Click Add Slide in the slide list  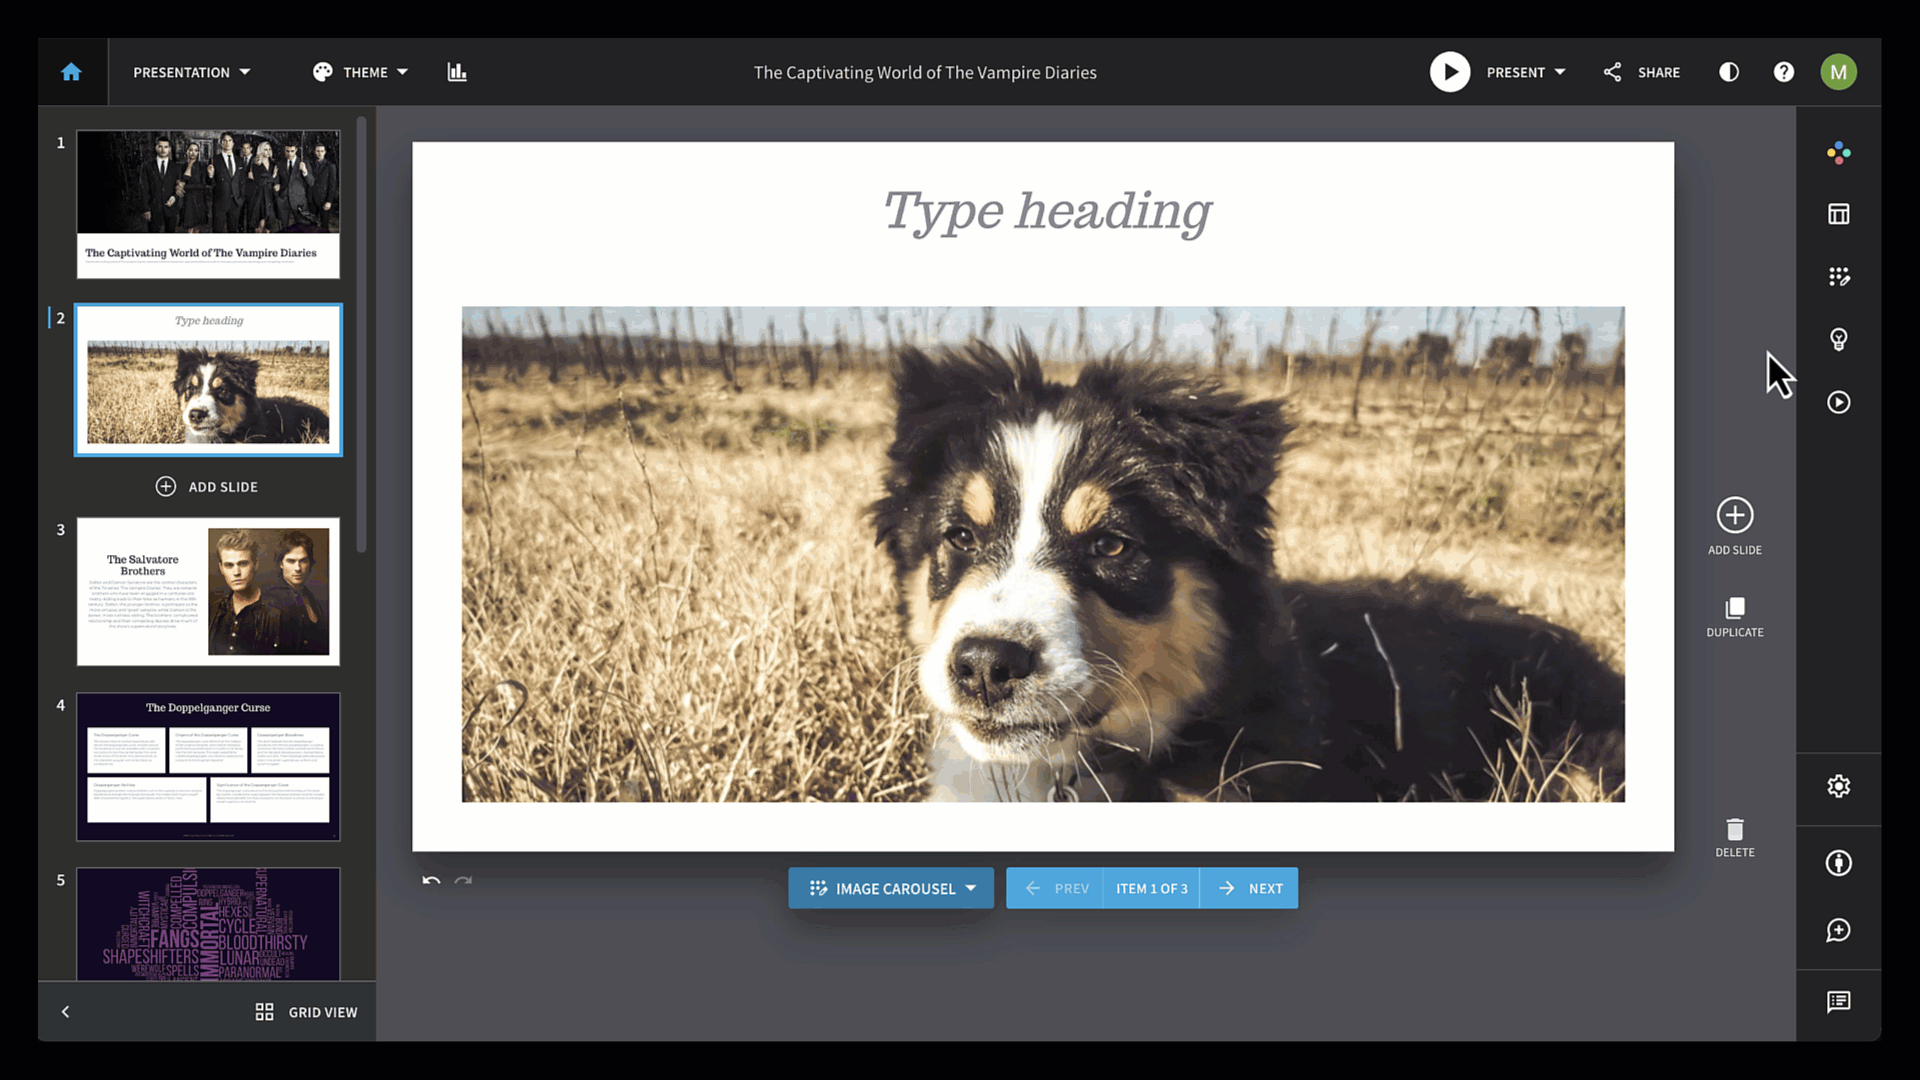click(207, 486)
